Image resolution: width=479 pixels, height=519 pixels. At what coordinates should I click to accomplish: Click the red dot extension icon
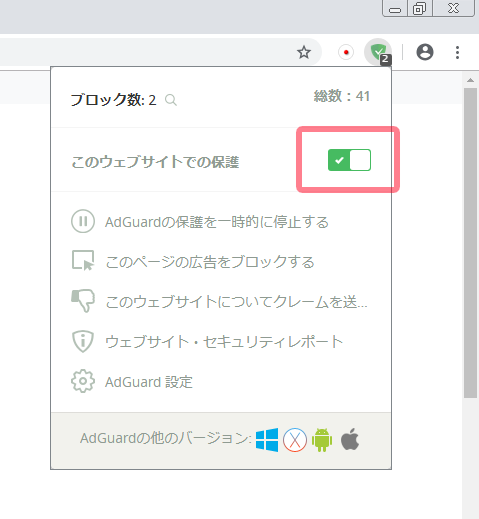[x=346, y=52]
